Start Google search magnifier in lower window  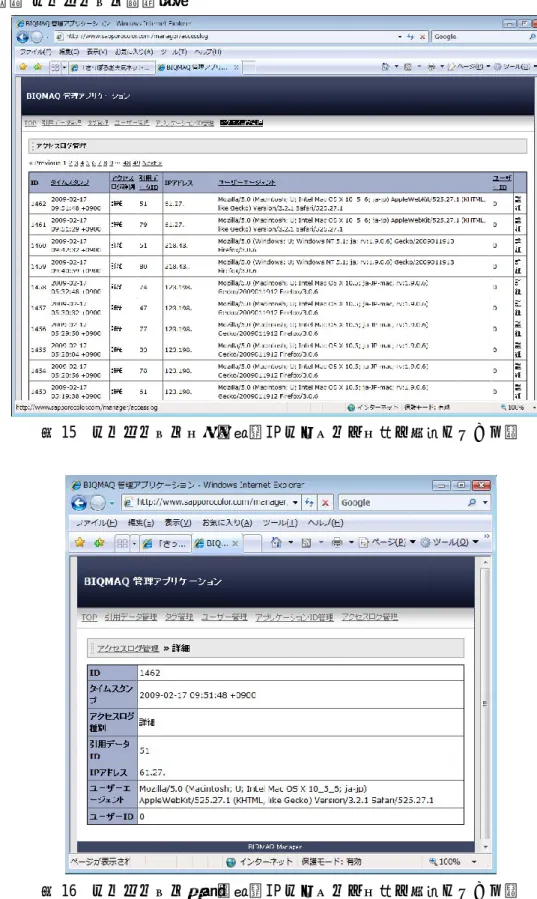tap(472, 502)
